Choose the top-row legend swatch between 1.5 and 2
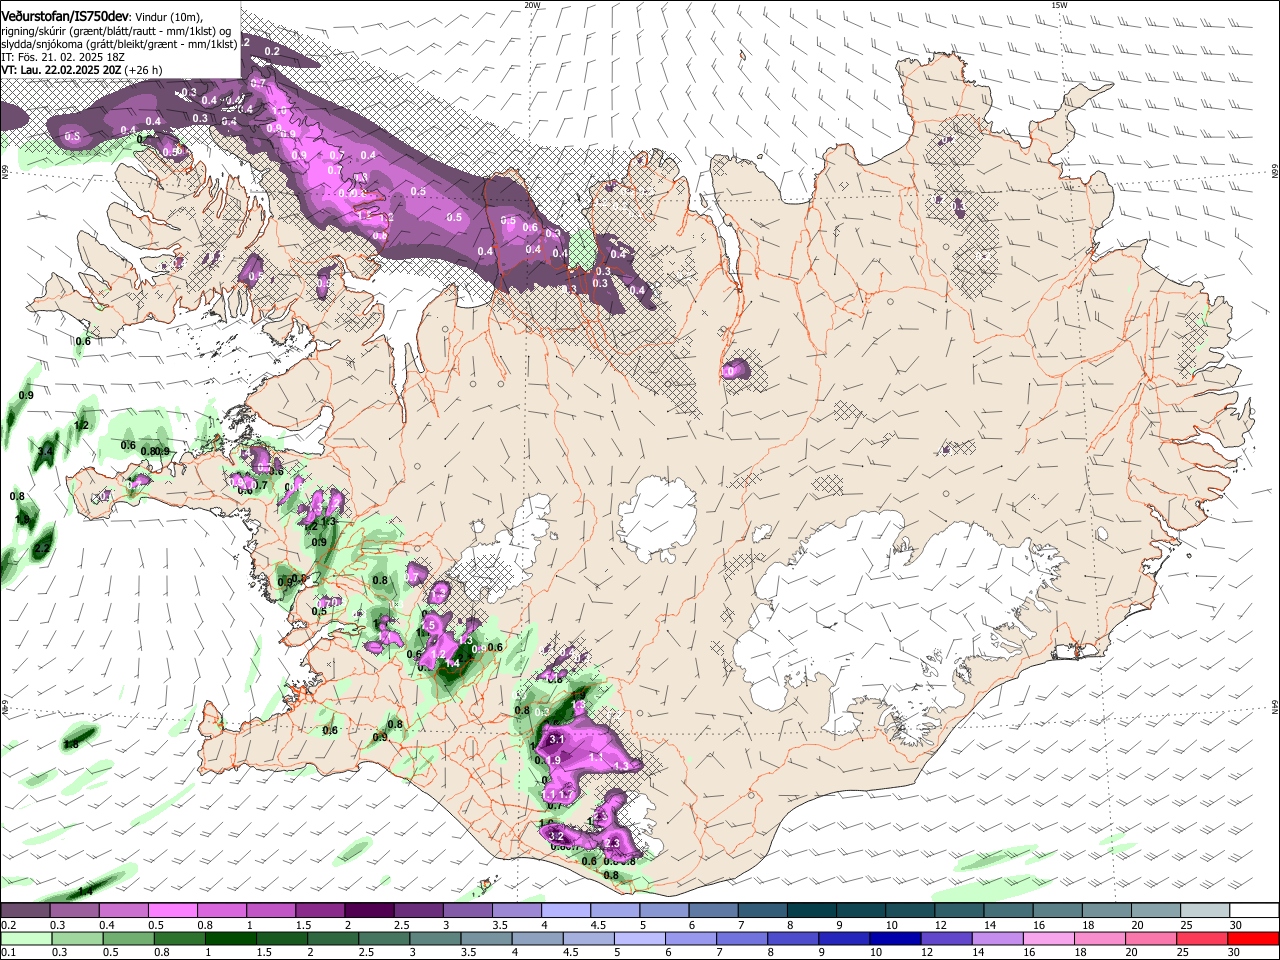 (x=320, y=911)
